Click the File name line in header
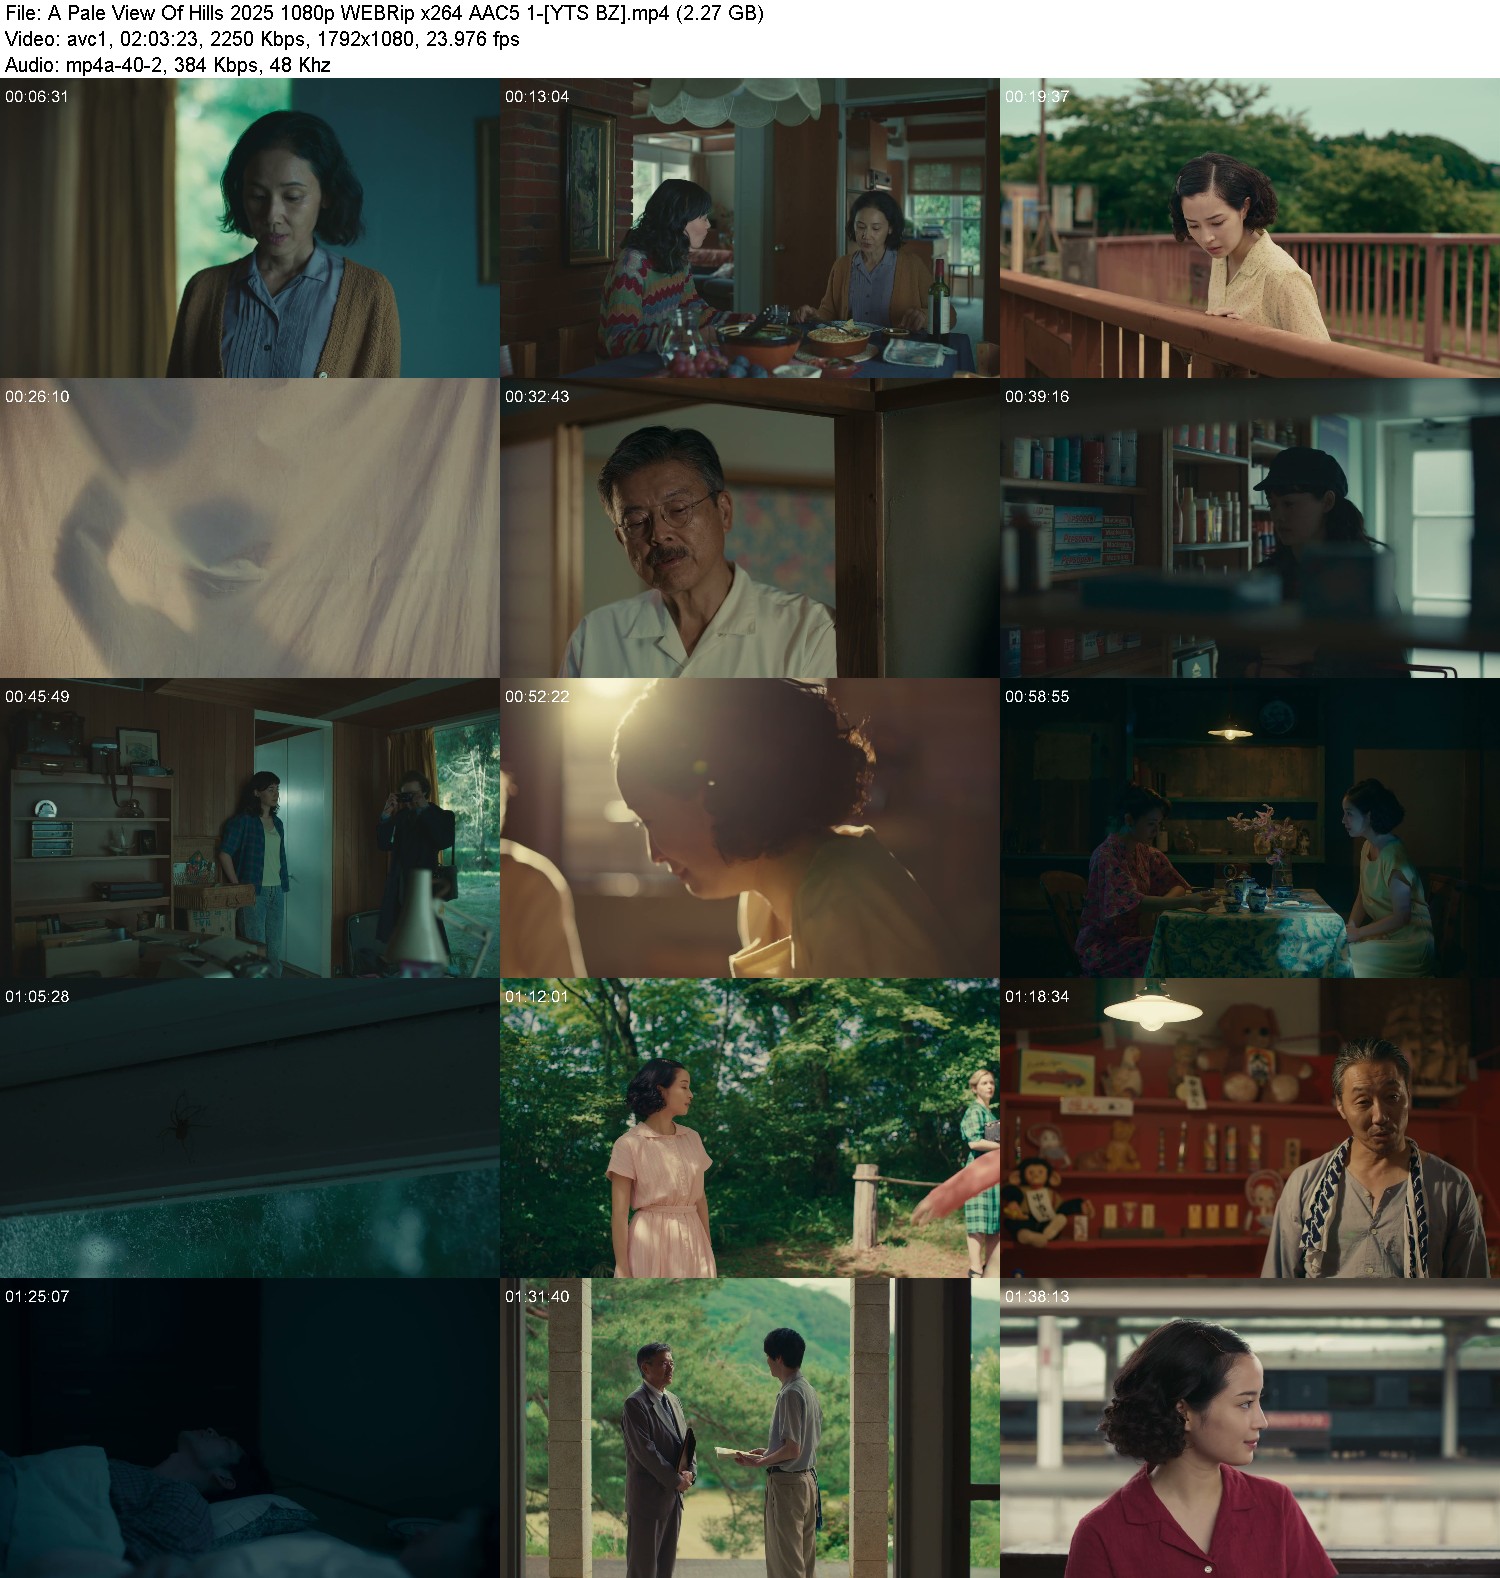1500x1578 pixels. pos(384,13)
